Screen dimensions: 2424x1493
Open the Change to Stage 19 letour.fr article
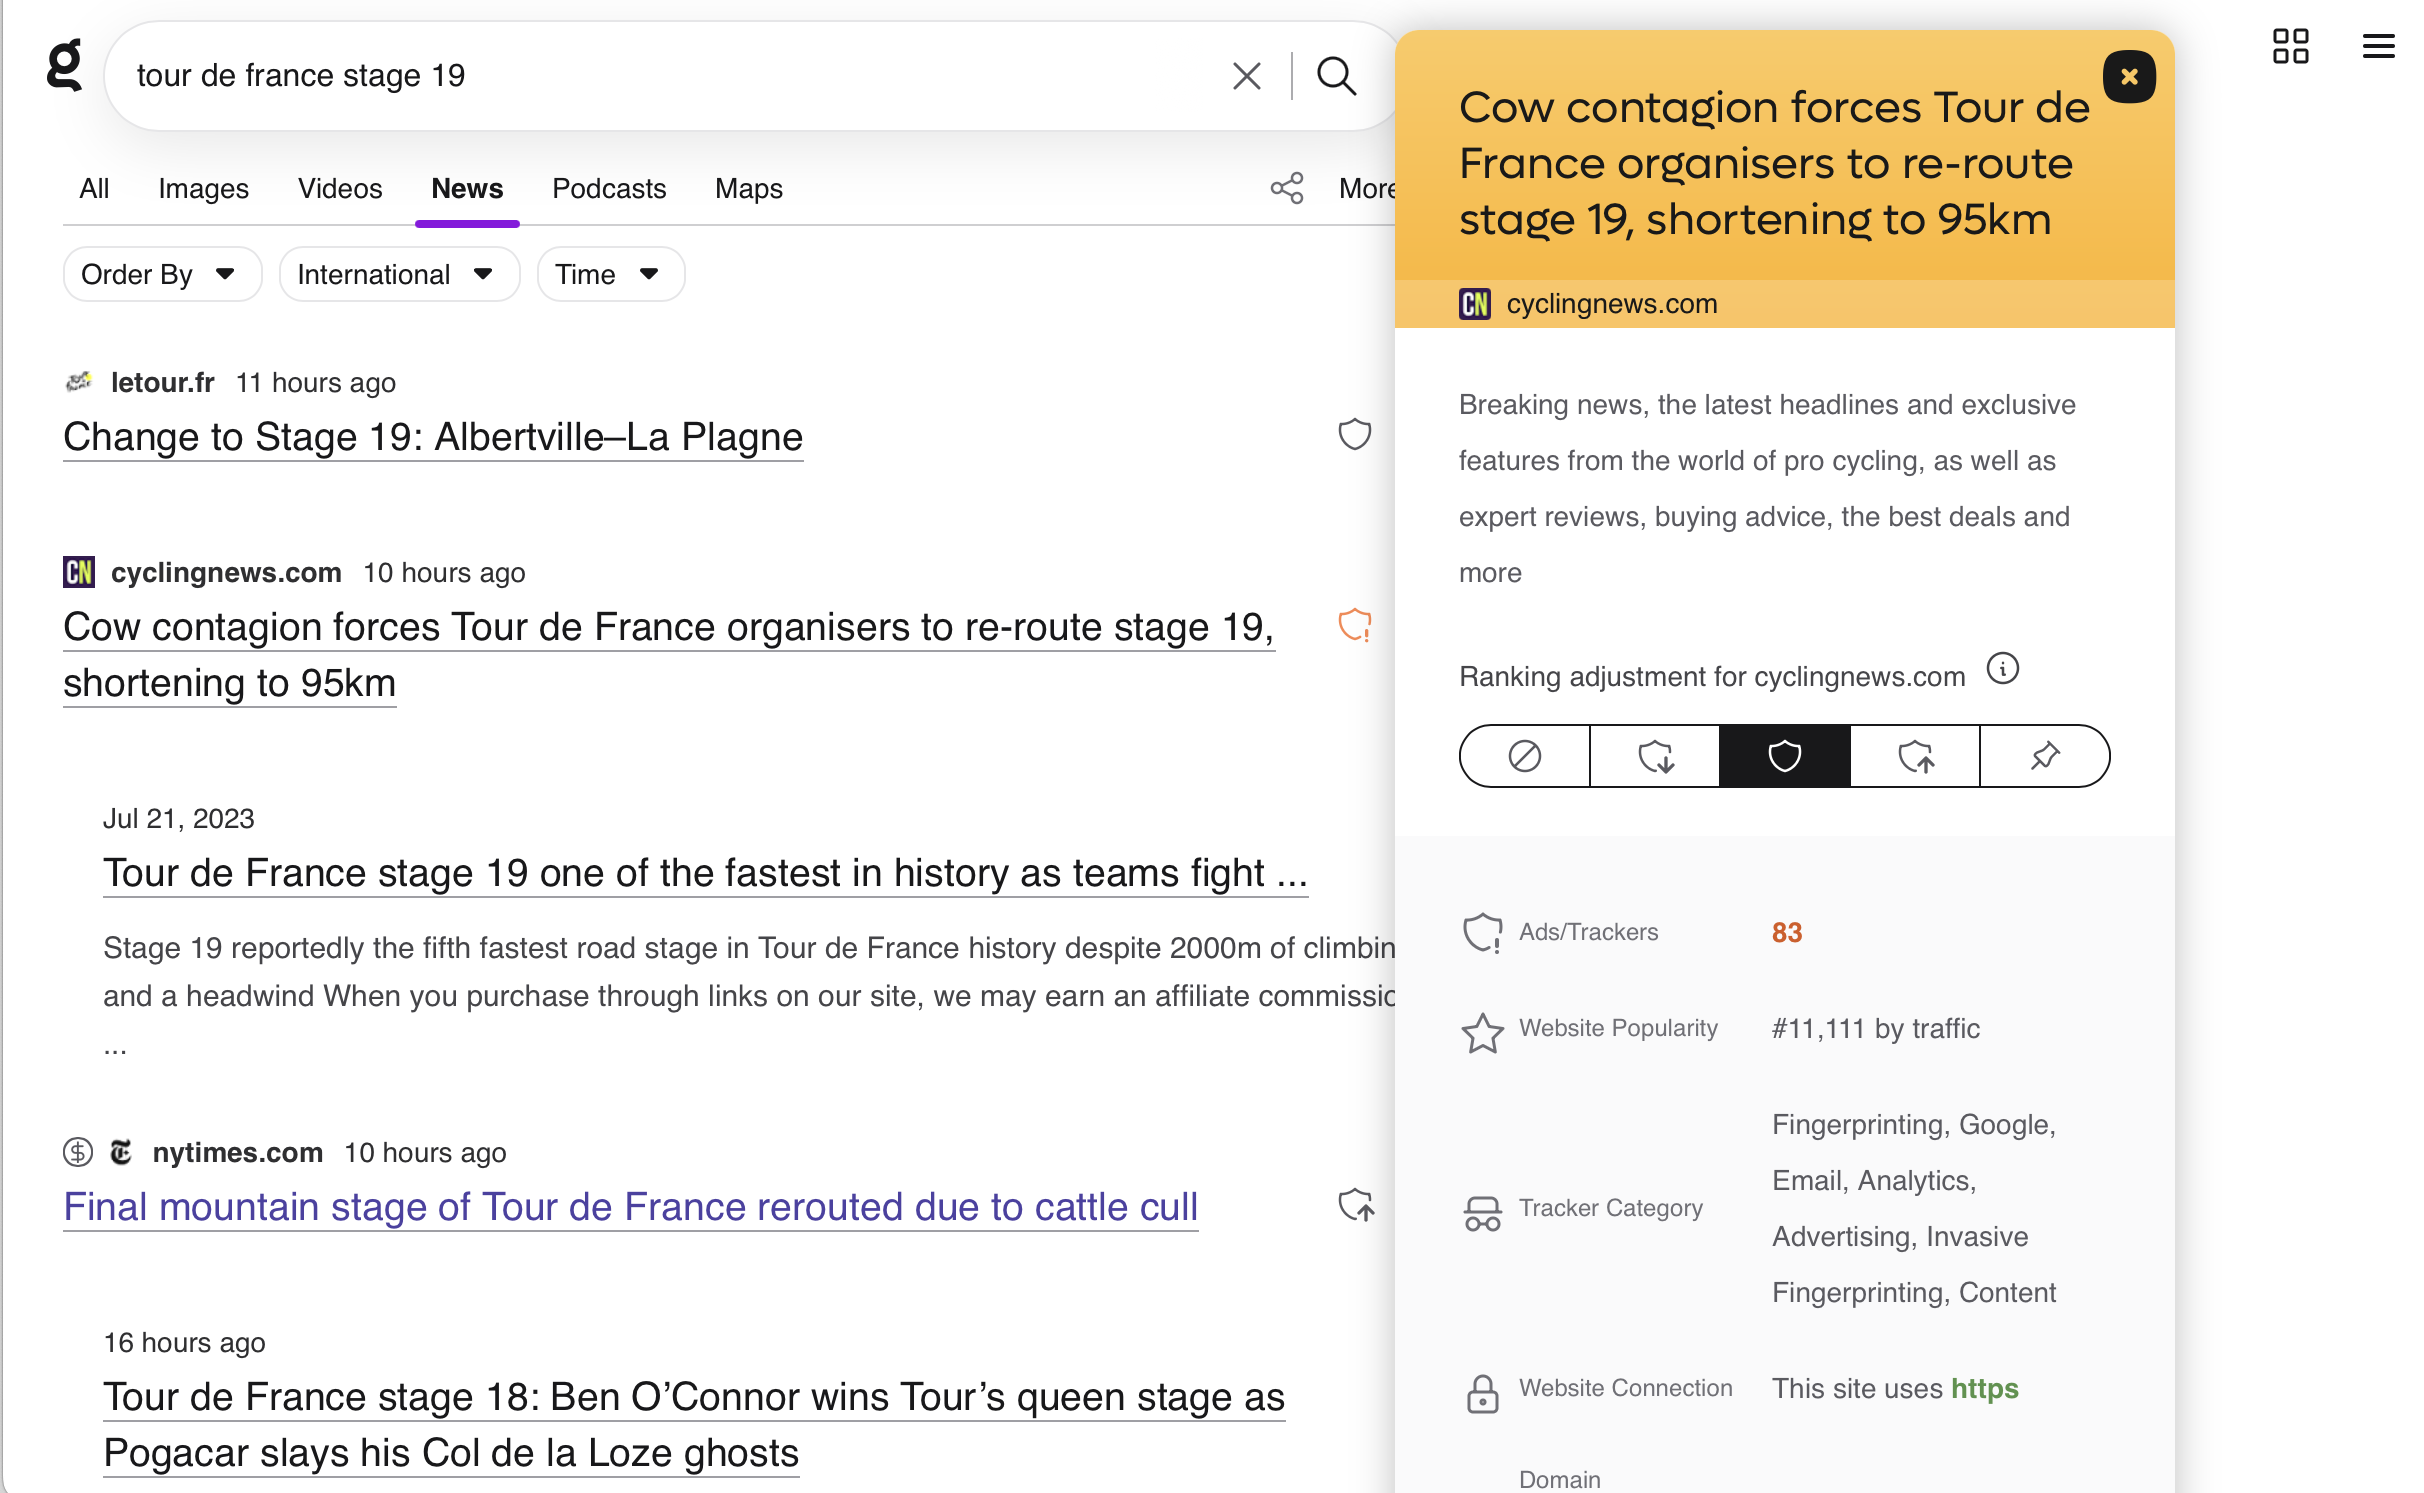pyautogui.click(x=433, y=437)
